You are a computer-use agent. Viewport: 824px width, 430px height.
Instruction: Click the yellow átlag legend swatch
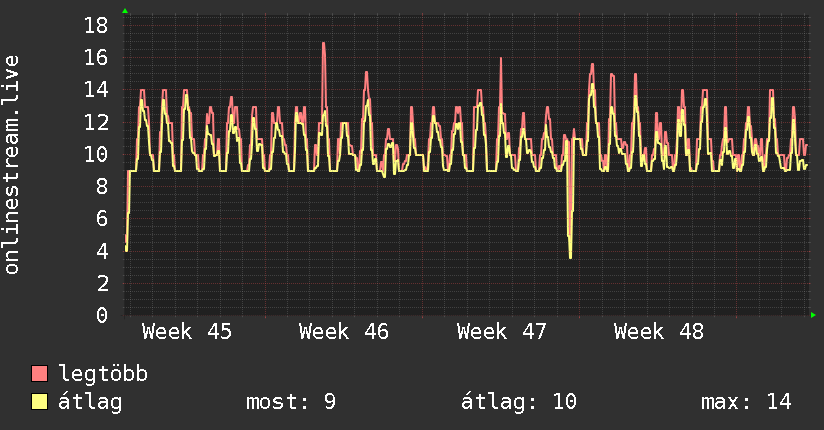click(40, 402)
